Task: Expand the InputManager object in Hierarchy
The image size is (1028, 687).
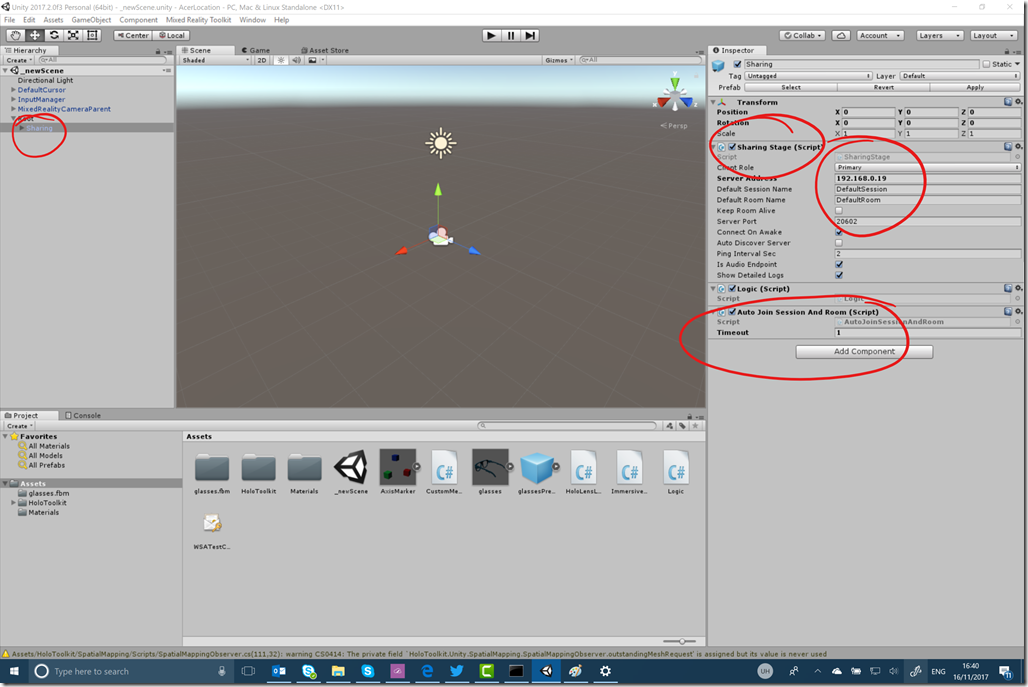Action: point(13,100)
